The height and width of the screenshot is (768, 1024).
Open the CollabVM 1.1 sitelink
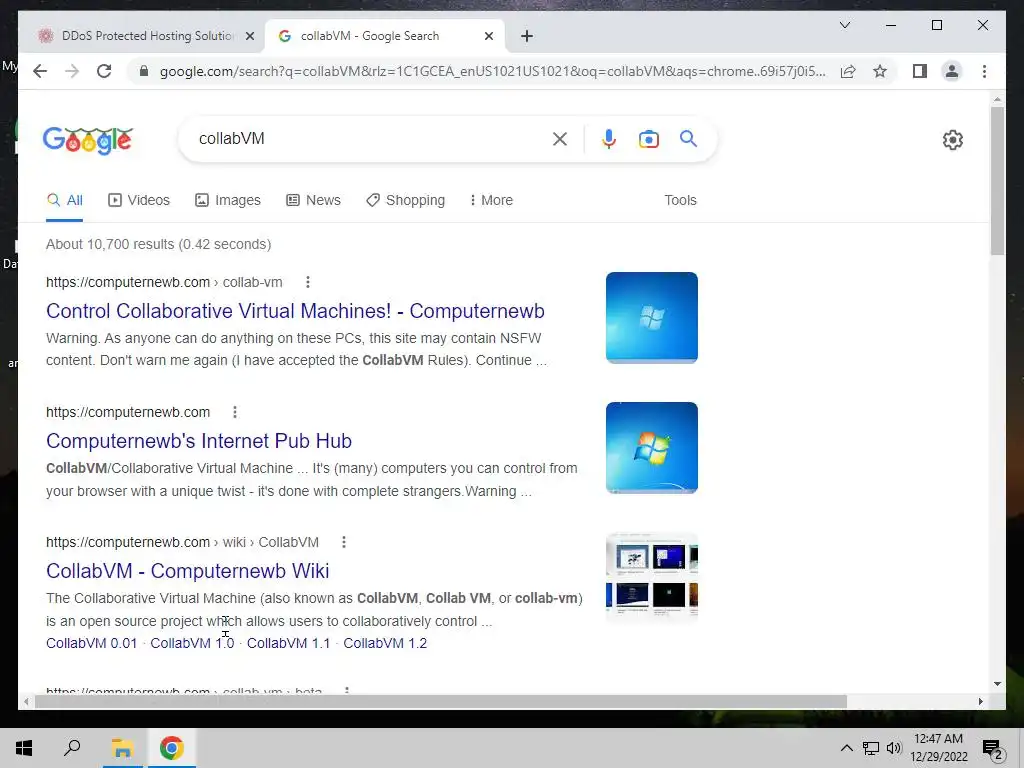click(x=289, y=643)
